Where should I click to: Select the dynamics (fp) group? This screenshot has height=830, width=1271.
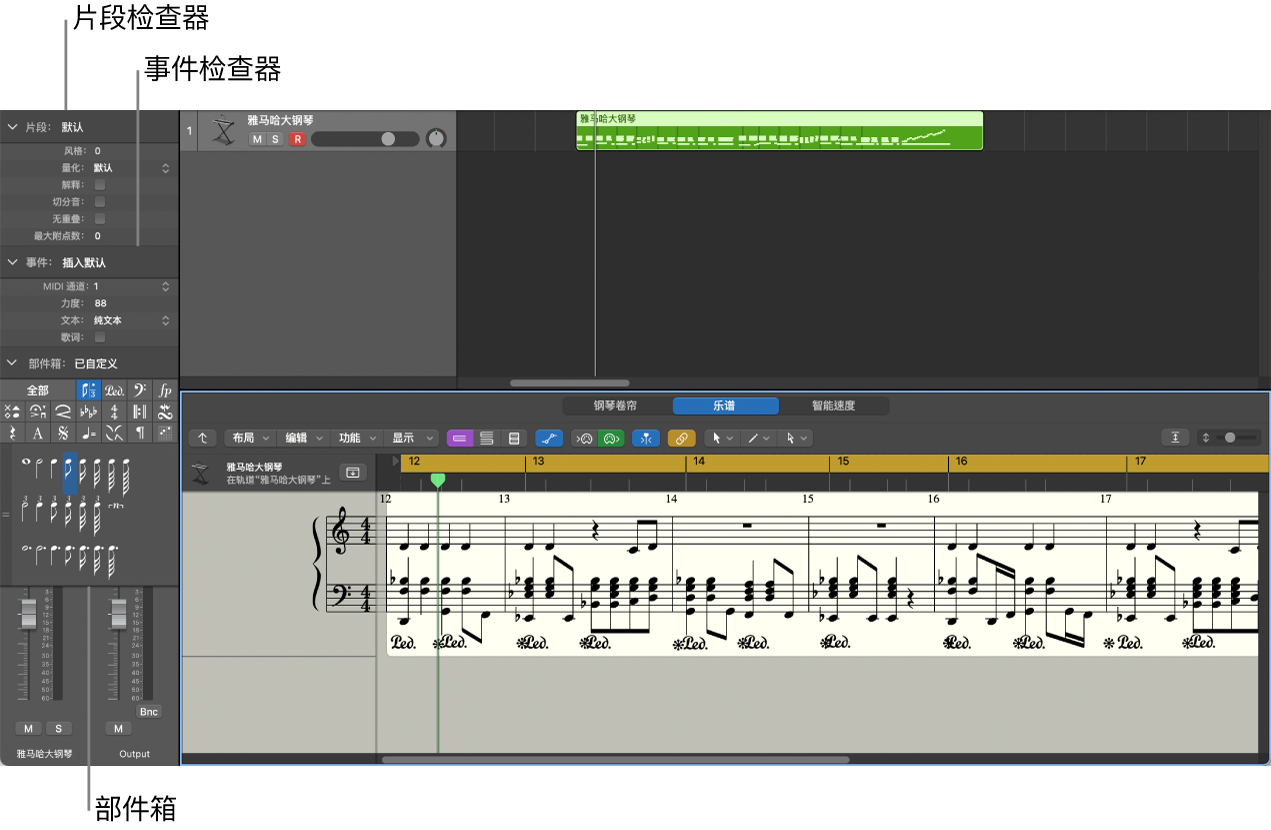[165, 390]
